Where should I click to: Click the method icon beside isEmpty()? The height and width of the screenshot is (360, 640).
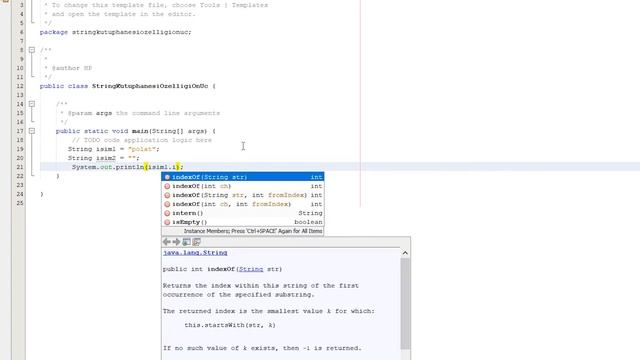tap(167, 222)
